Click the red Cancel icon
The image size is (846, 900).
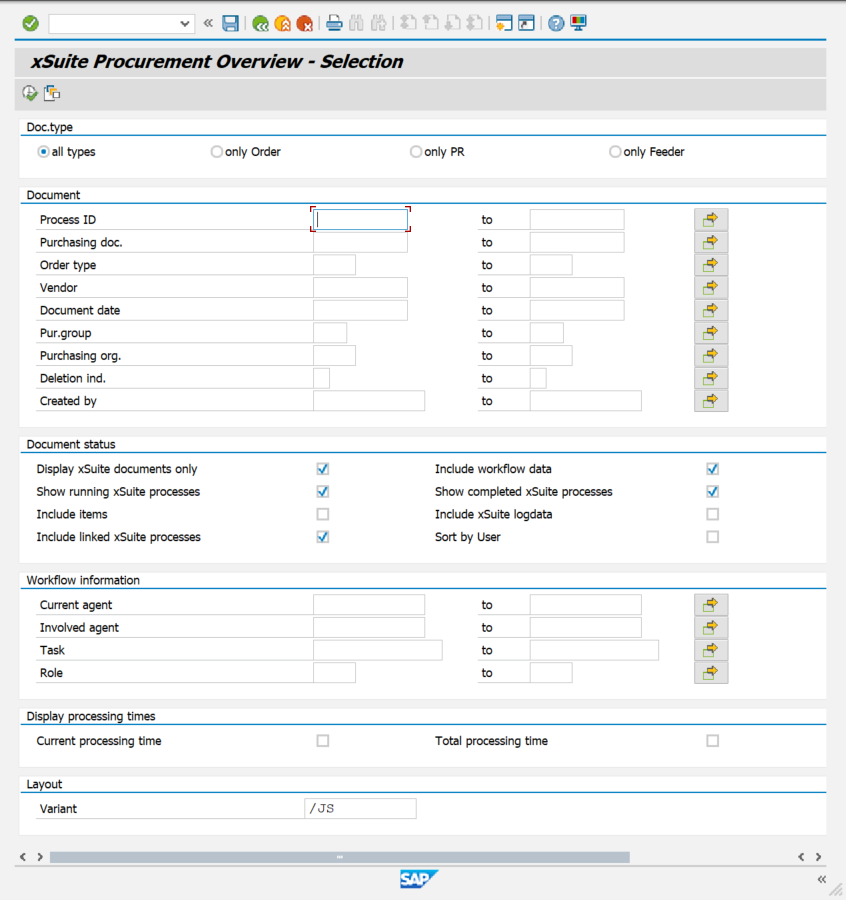304,23
